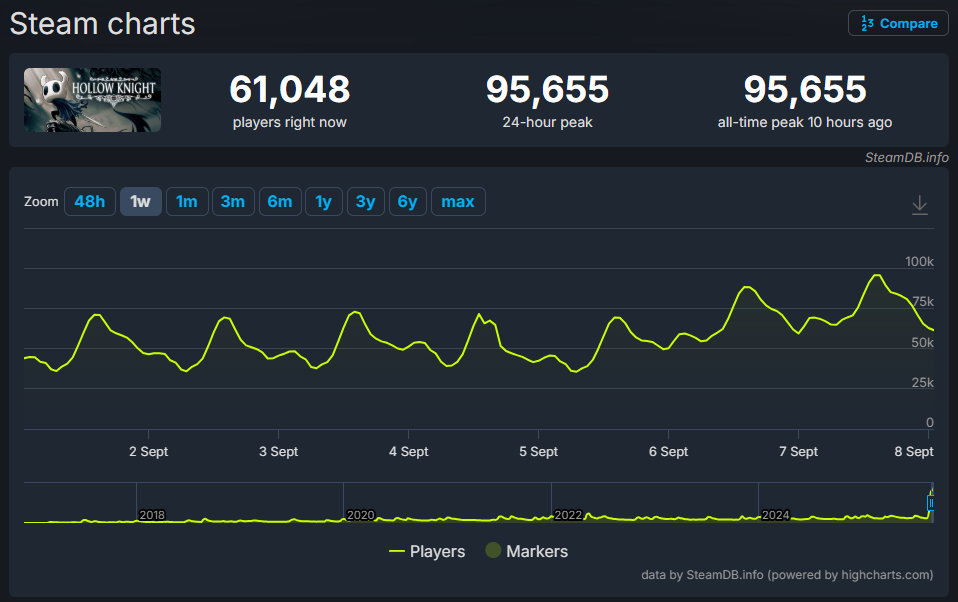Screen dimensions: 958x602
Task: Click the Steam charts heading
Action: [x=103, y=24]
